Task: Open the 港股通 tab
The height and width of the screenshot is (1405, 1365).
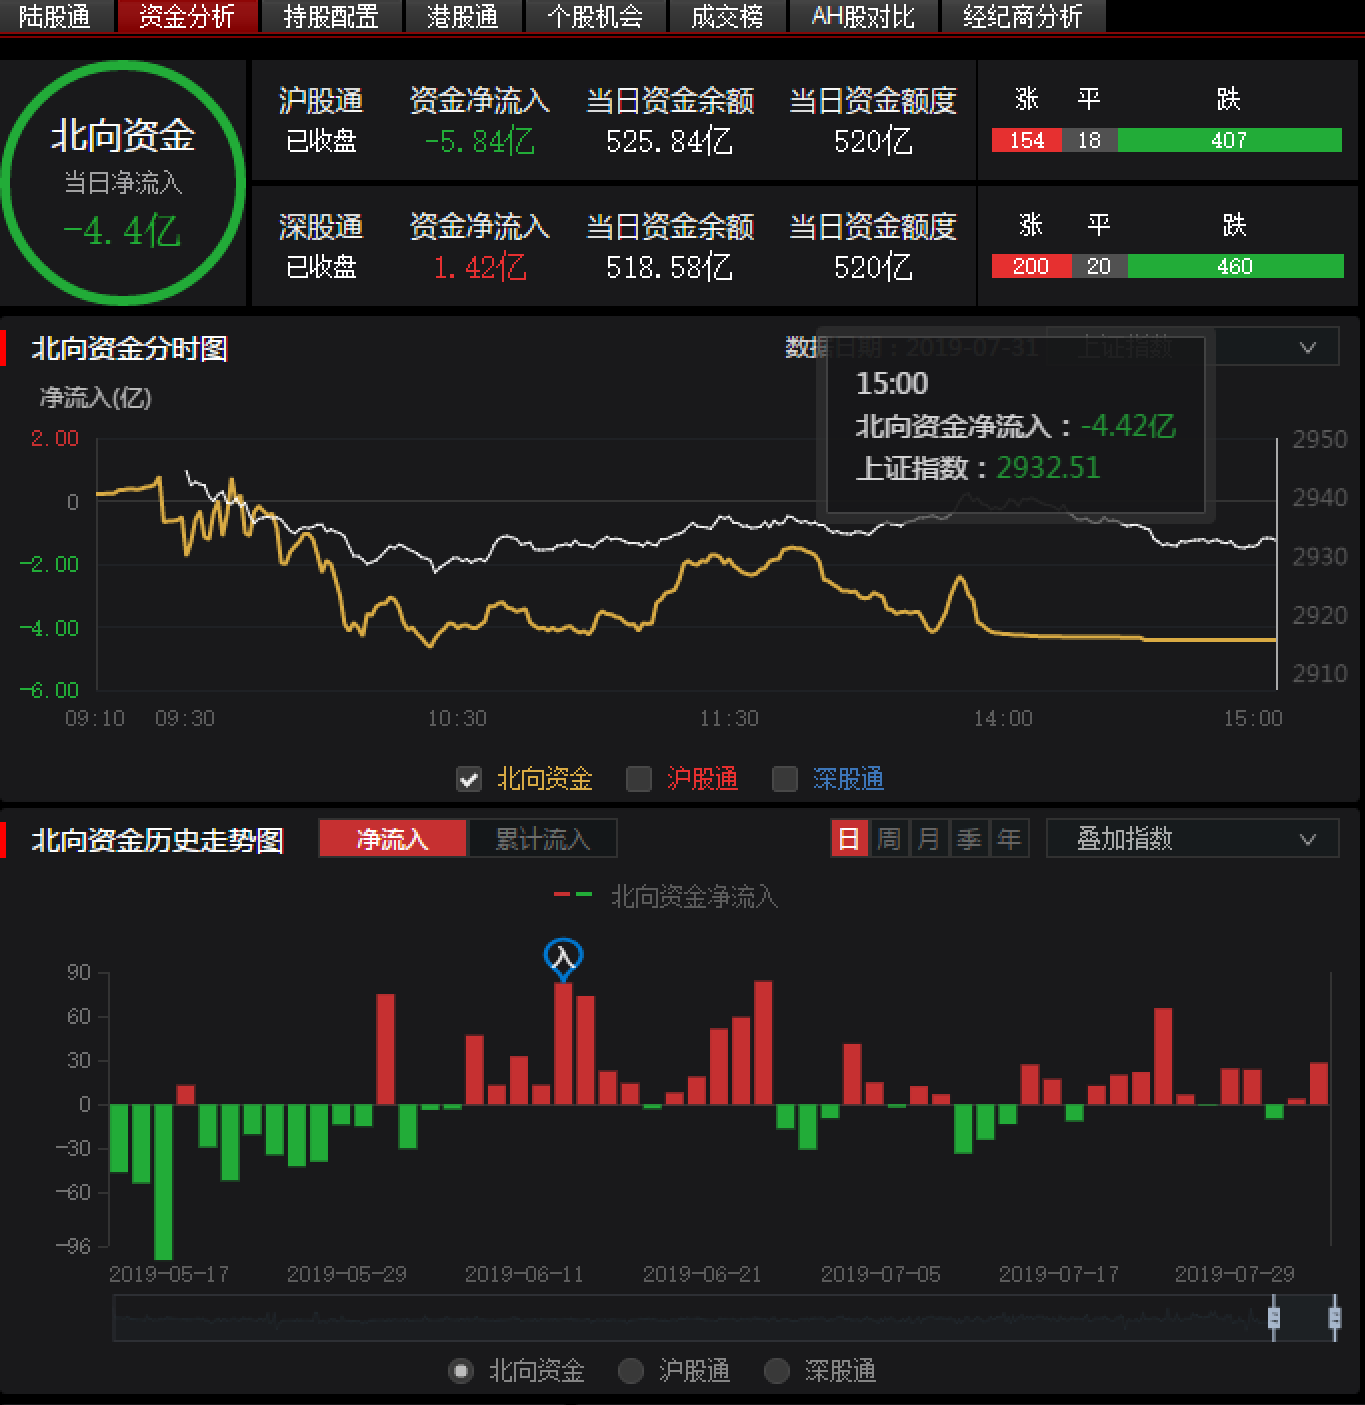Action: 462,16
